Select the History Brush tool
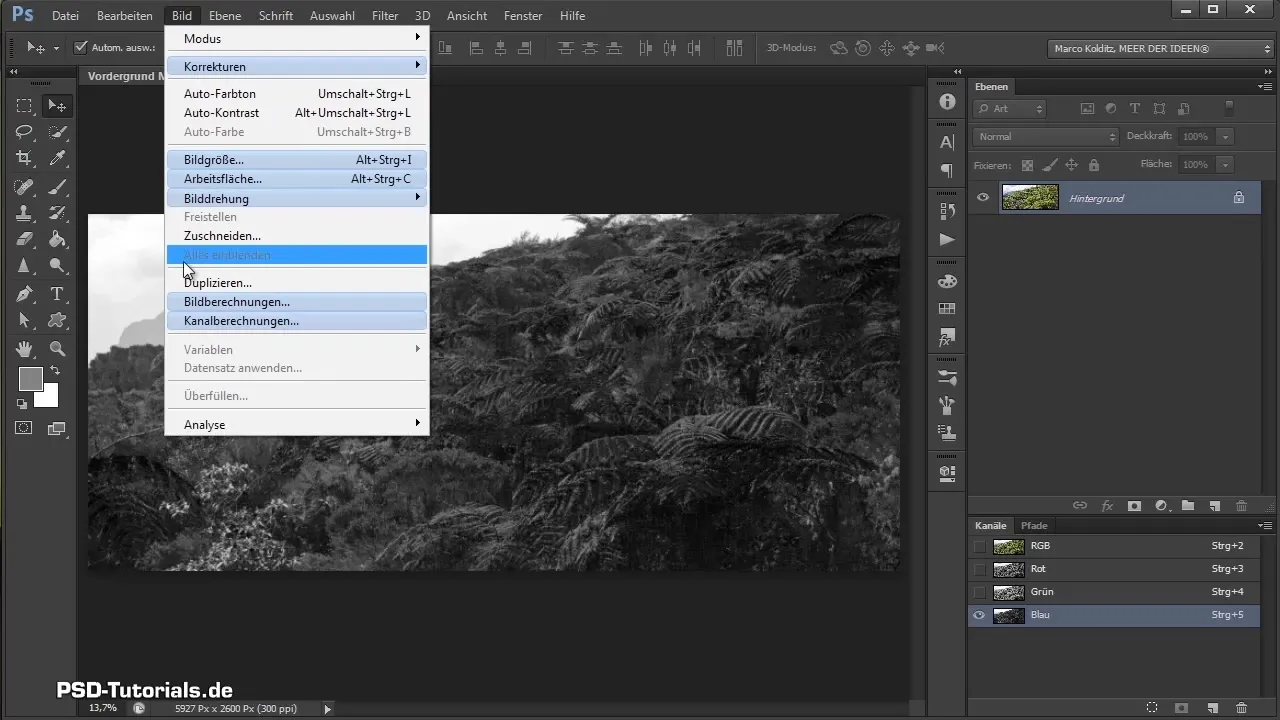Screen dimensions: 1280x720 (58, 212)
